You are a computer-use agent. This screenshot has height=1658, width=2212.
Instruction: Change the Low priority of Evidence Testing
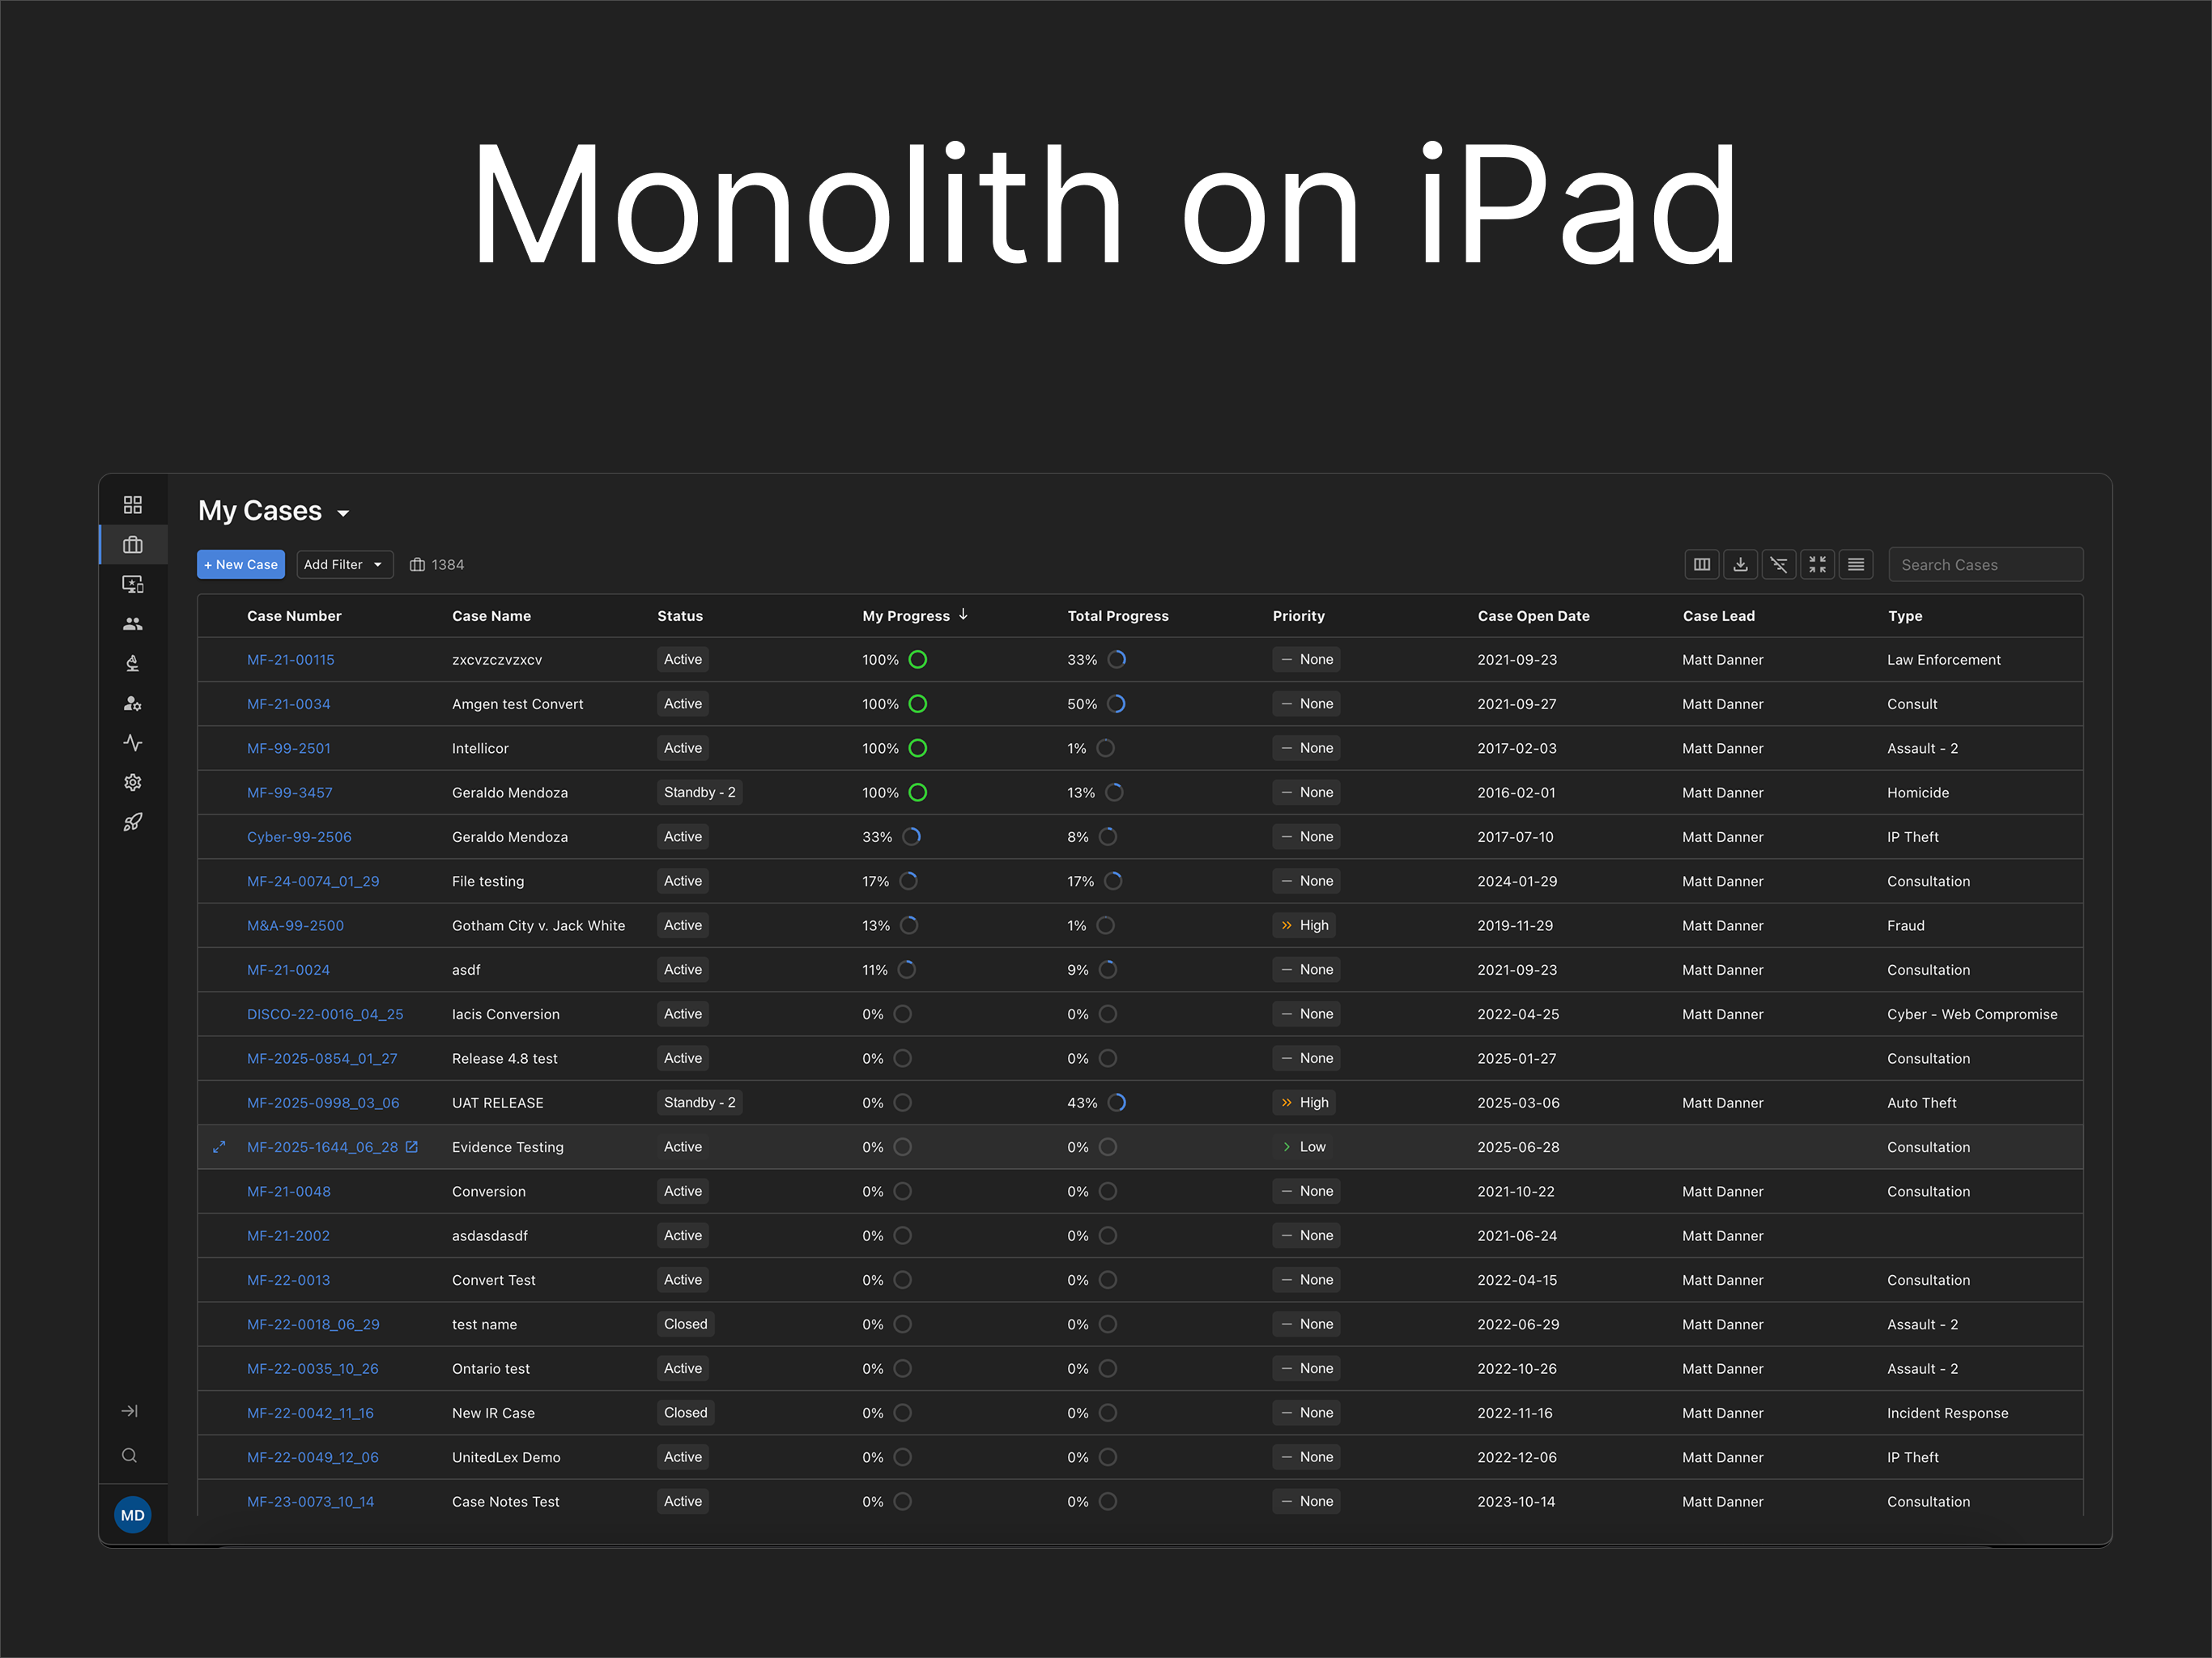click(1303, 1147)
